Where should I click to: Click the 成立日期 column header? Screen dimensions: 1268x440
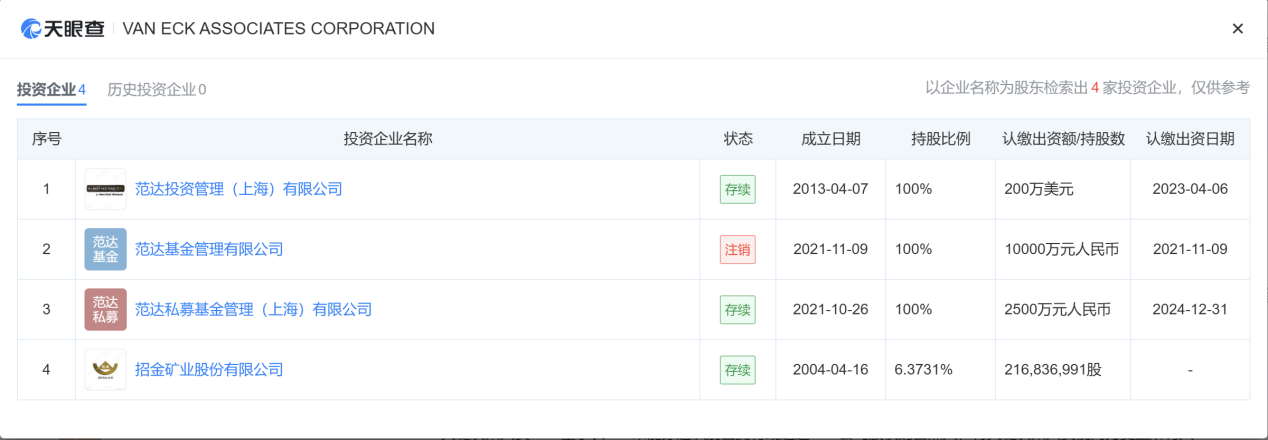[830, 139]
